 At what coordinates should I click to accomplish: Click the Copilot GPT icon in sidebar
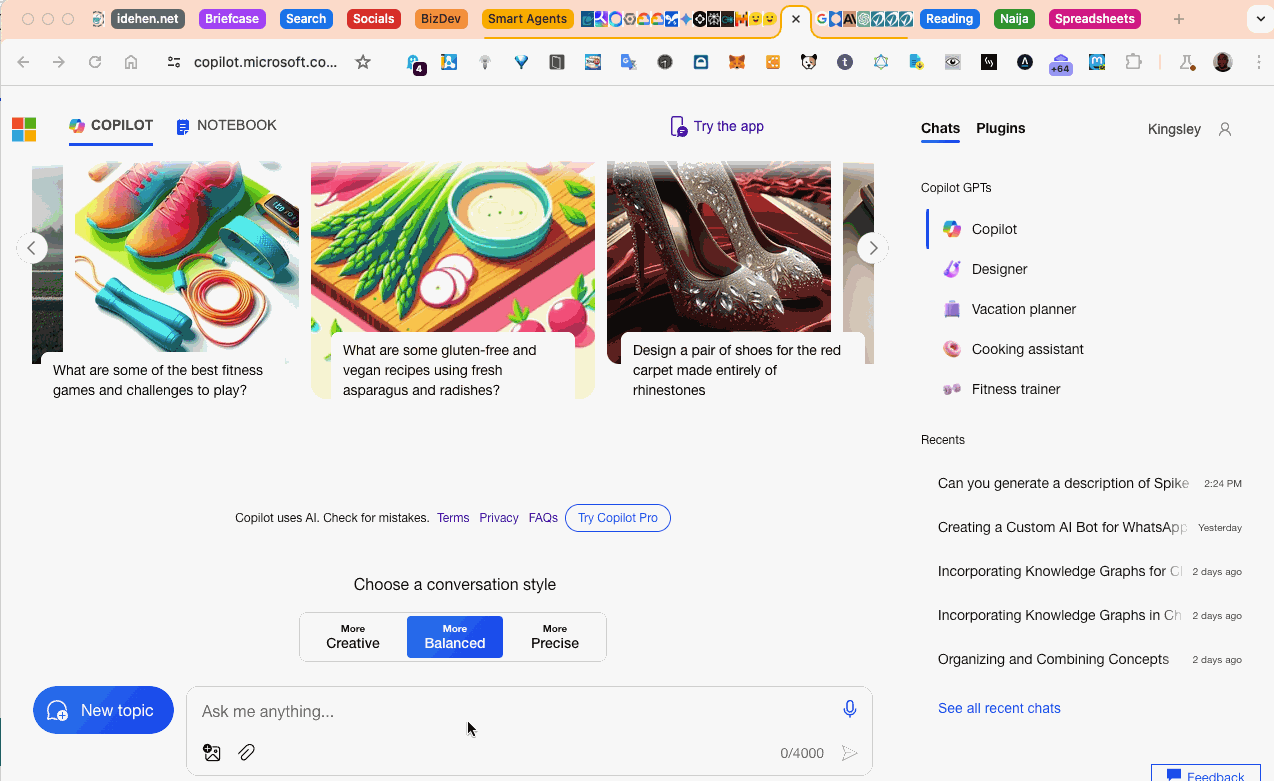952,229
